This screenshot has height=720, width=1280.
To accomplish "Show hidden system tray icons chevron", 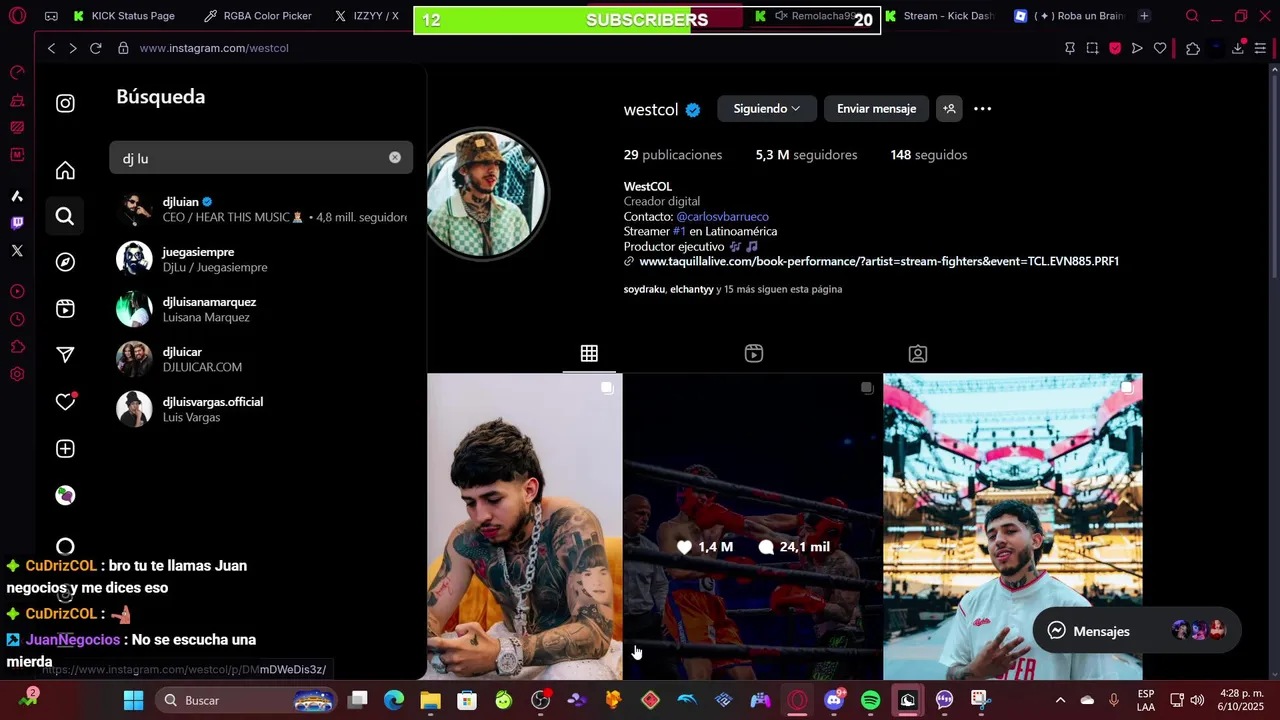I will coord(1060,700).
